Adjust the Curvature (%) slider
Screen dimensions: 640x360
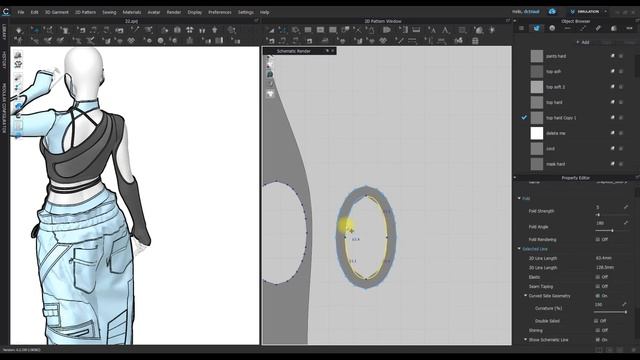coord(611,312)
